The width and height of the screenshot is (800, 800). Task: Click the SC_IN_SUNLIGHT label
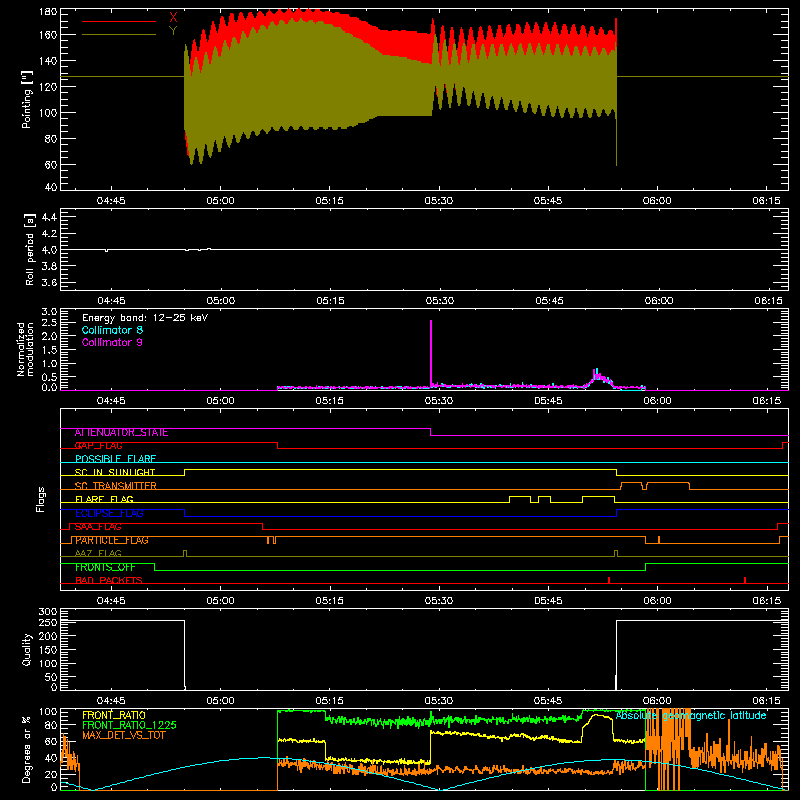pyautogui.click(x=115, y=472)
